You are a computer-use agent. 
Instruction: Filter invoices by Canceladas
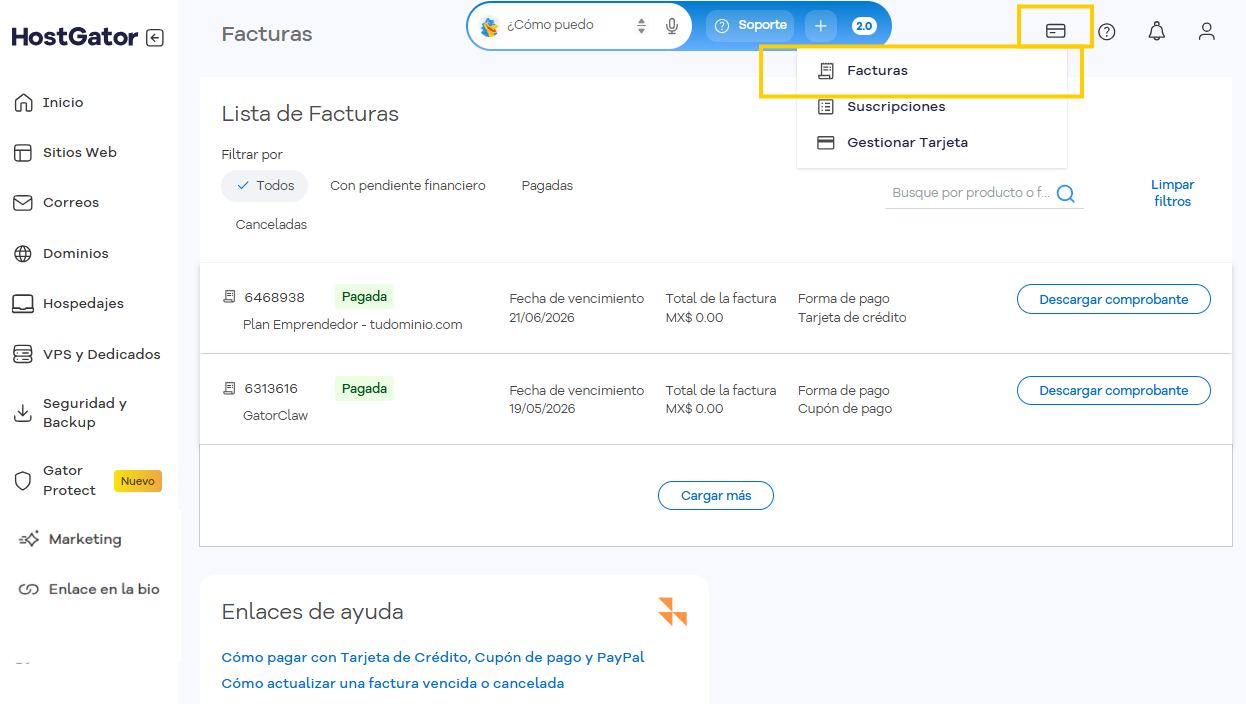click(271, 225)
